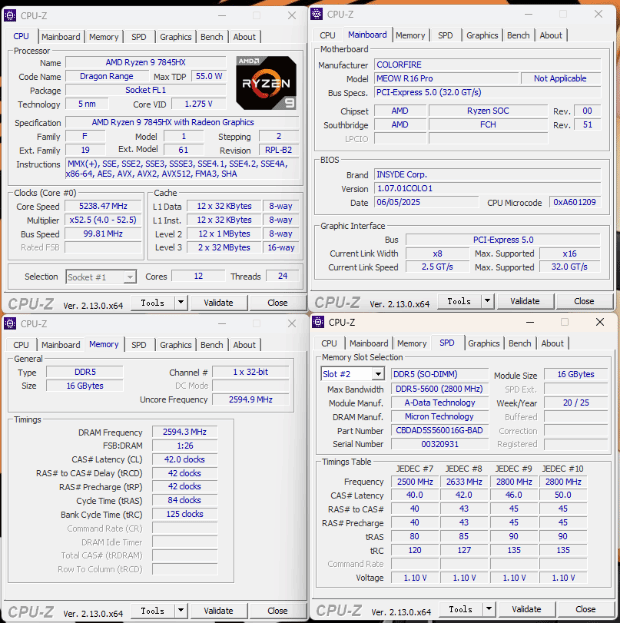The width and height of the screenshot is (620, 623).
Task: Switch to the Bench tab in the Processor window
Action: pyautogui.click(x=212, y=37)
